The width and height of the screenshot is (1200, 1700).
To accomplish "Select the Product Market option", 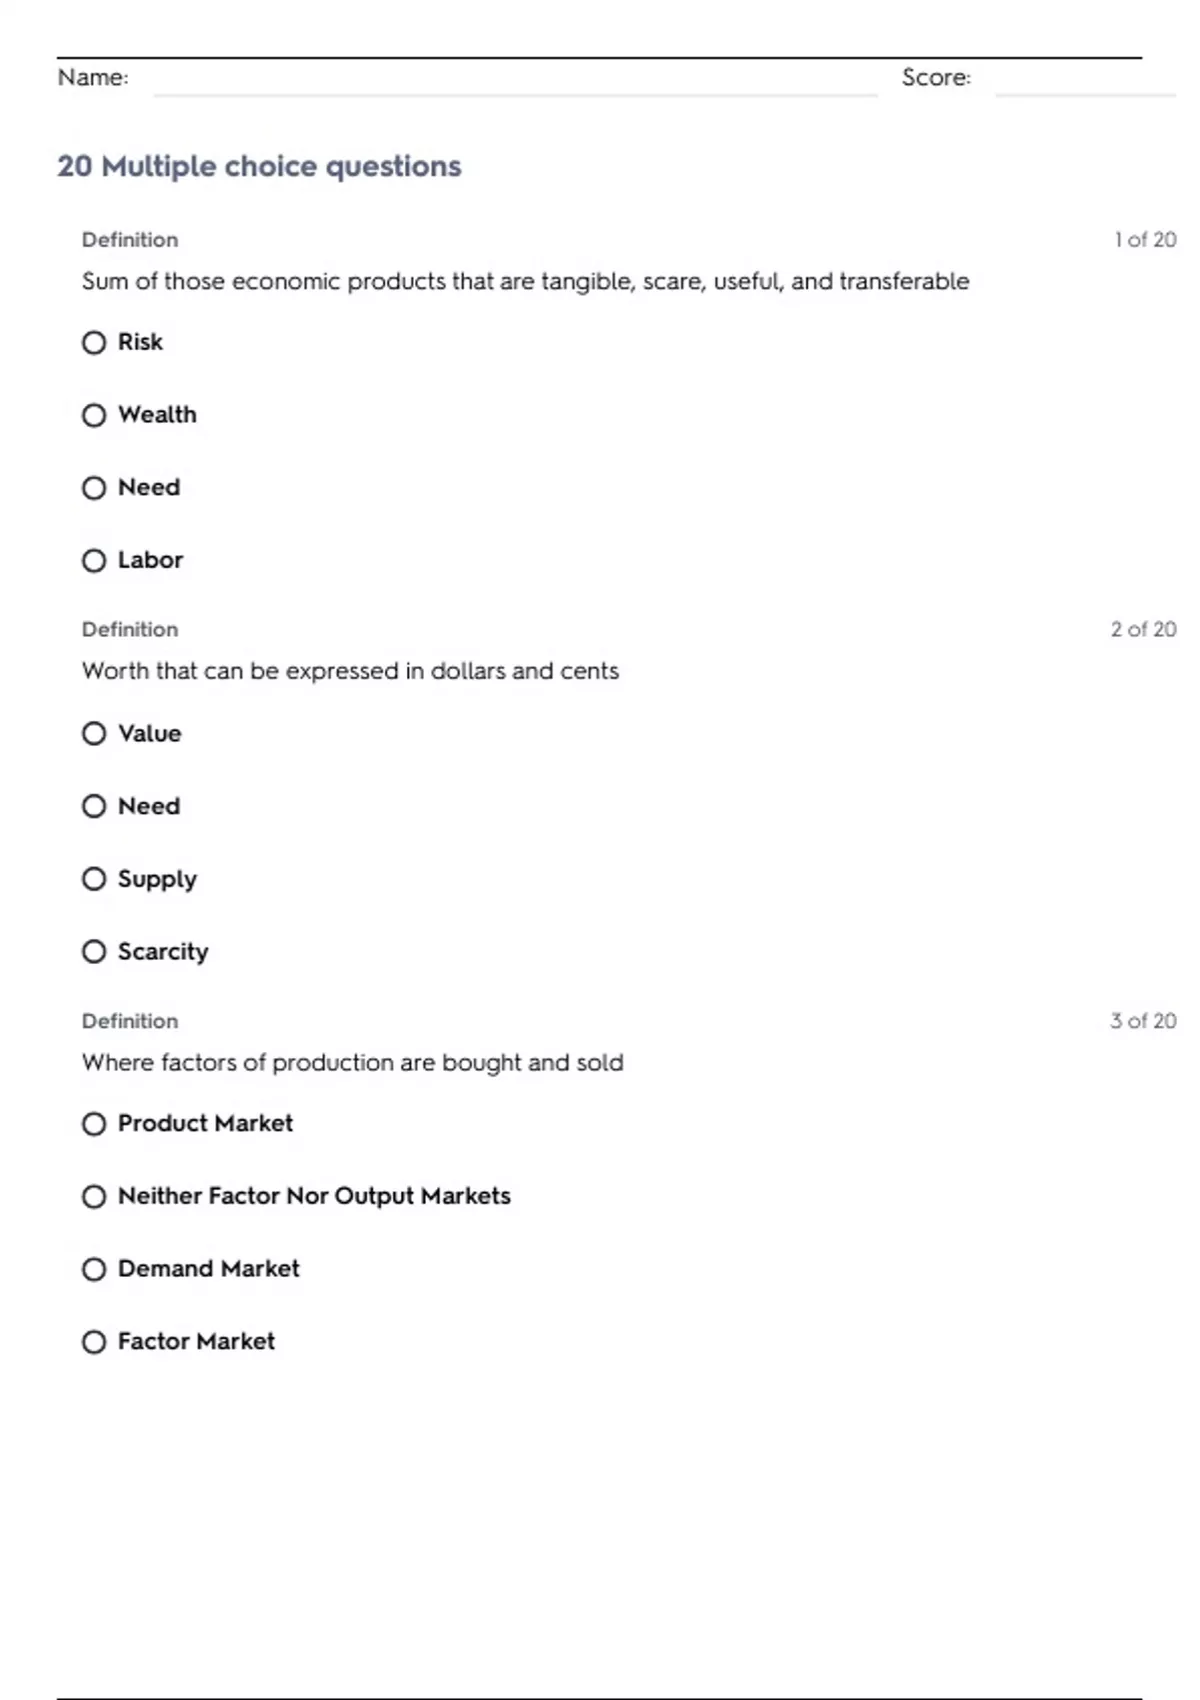I will 94,1124.
